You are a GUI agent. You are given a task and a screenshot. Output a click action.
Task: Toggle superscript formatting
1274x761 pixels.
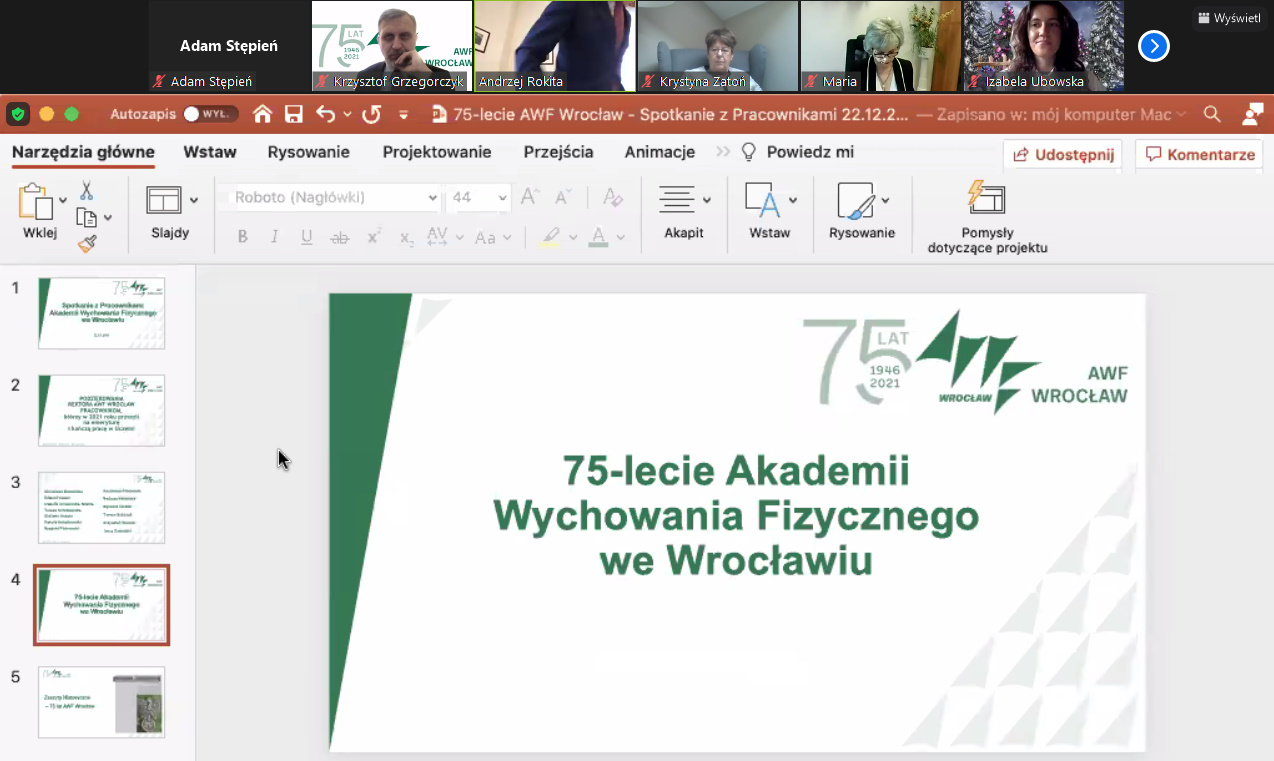tap(374, 237)
